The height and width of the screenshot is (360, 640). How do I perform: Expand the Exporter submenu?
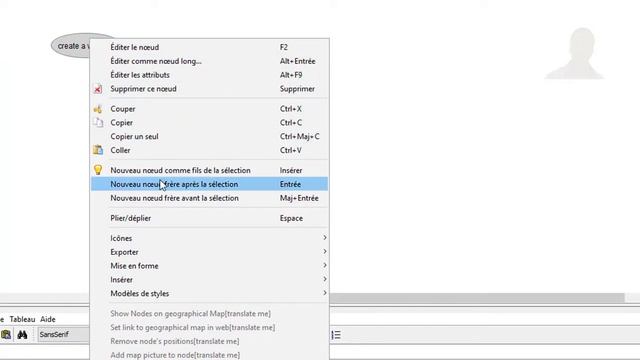coord(209,252)
